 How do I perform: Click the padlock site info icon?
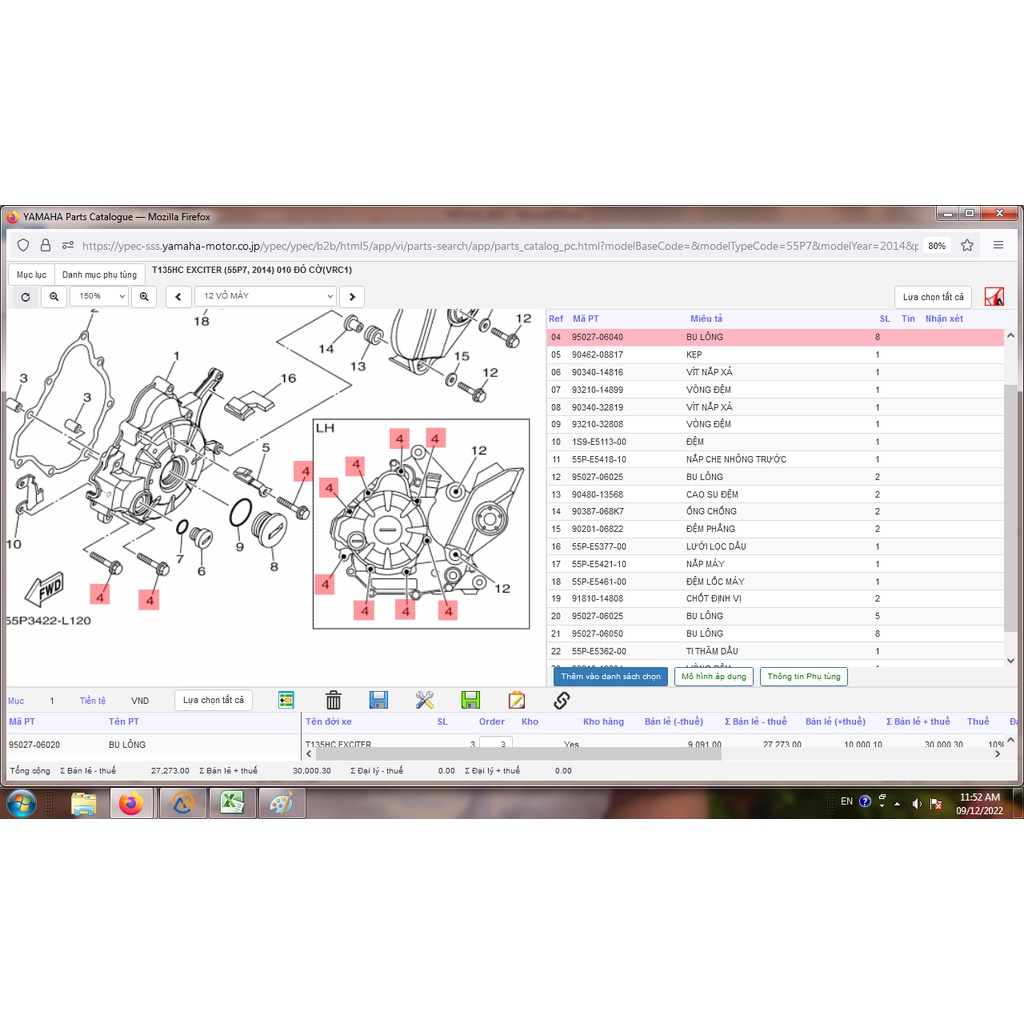pos(45,246)
